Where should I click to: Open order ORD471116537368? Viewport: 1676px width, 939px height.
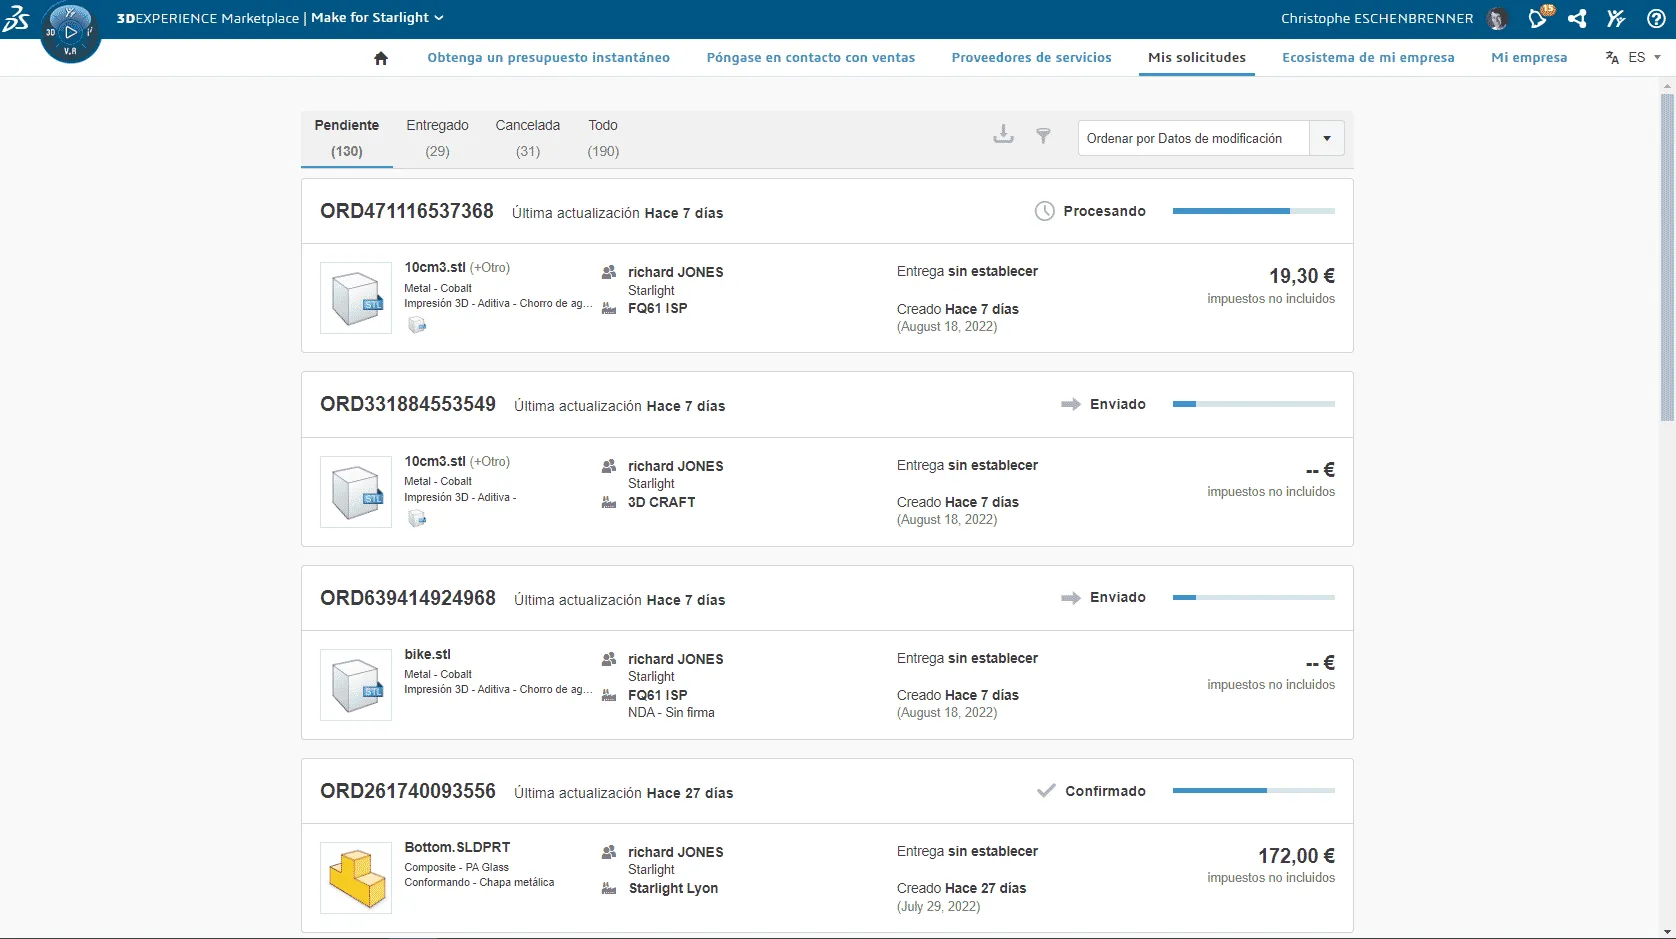pos(406,211)
